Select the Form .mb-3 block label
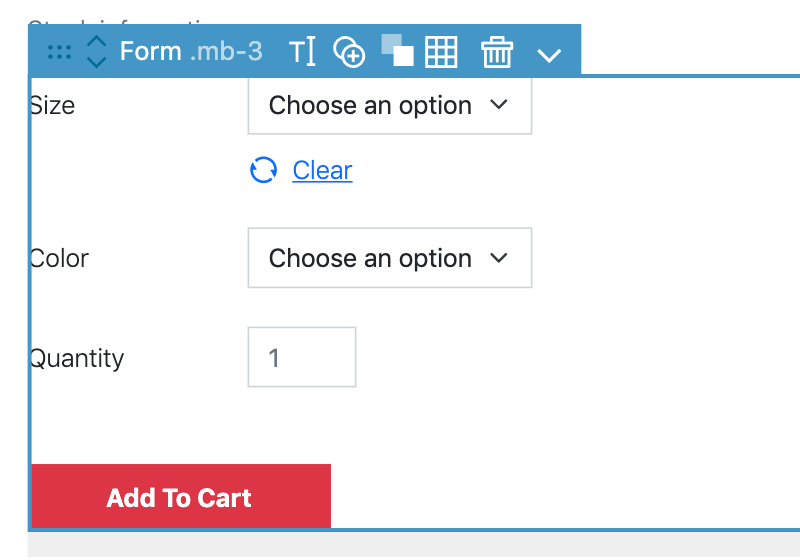Image resolution: width=800 pixels, height=560 pixels. [x=191, y=51]
